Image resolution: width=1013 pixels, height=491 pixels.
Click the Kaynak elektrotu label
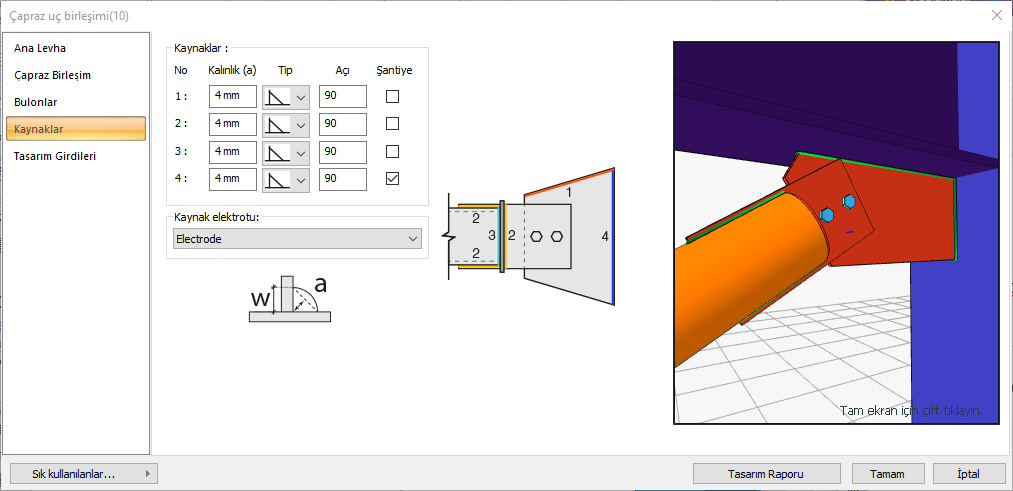216,216
